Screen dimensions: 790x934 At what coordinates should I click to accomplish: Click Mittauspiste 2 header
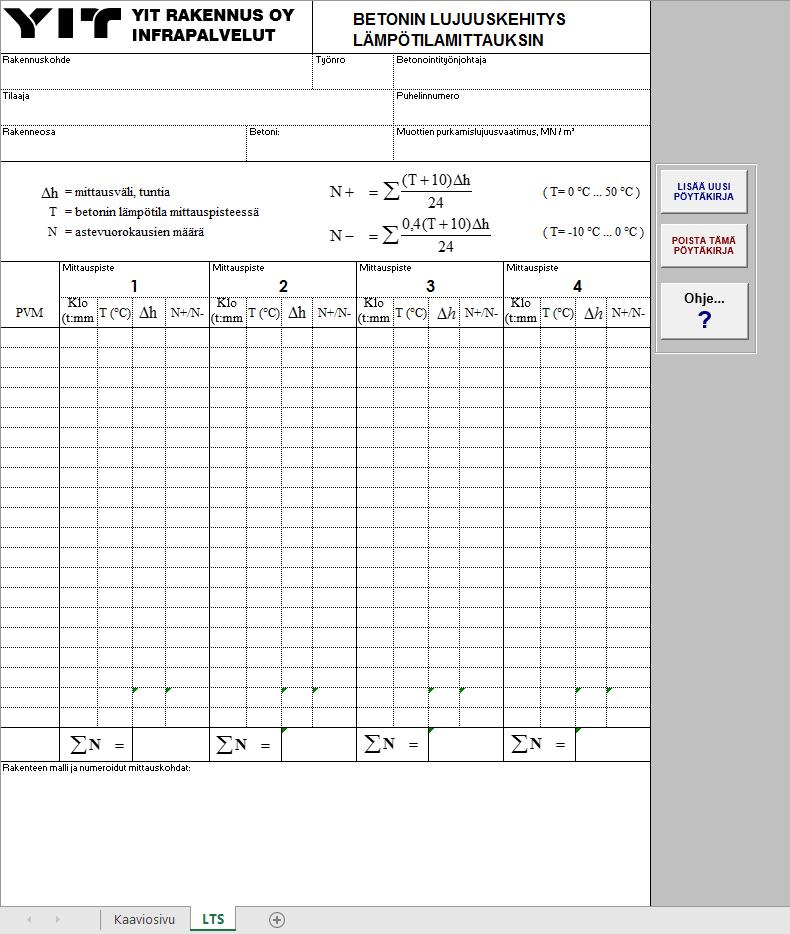(283, 280)
